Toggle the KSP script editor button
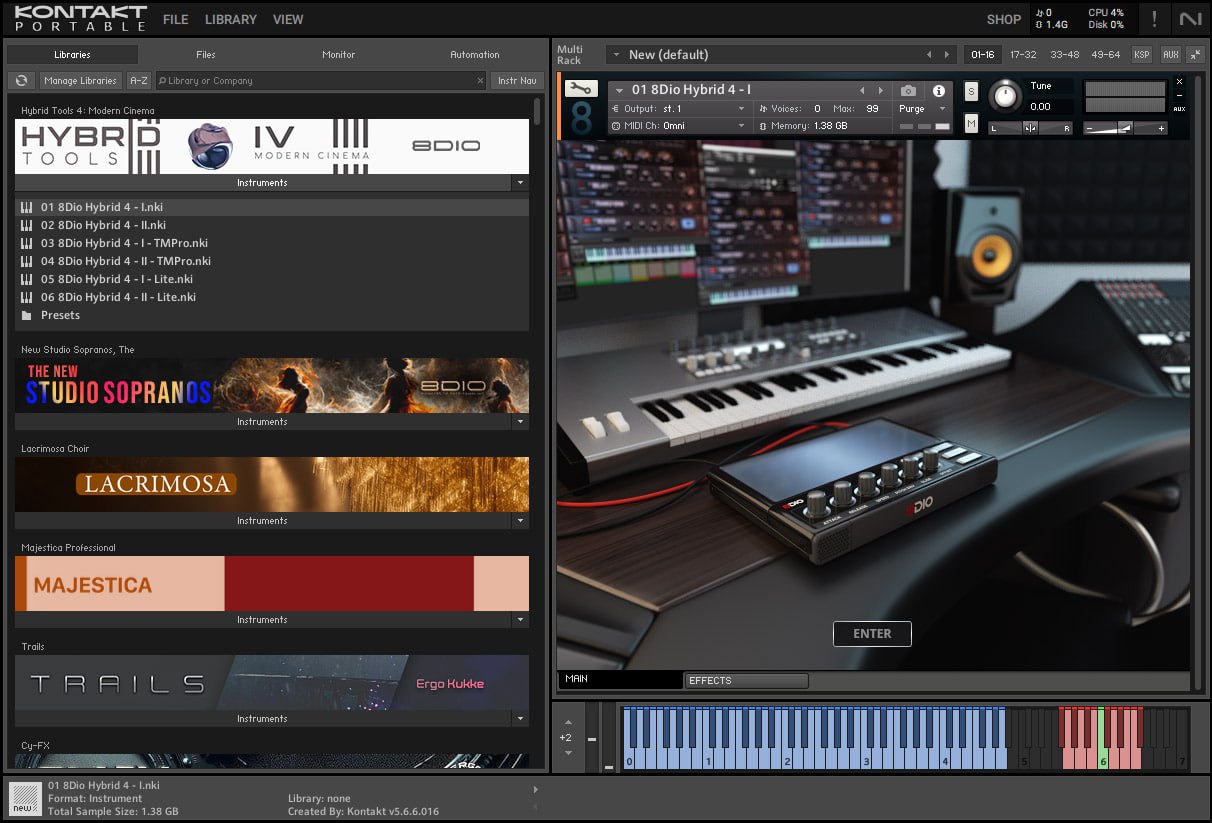Screen dimensions: 1212x823 click(x=1141, y=55)
